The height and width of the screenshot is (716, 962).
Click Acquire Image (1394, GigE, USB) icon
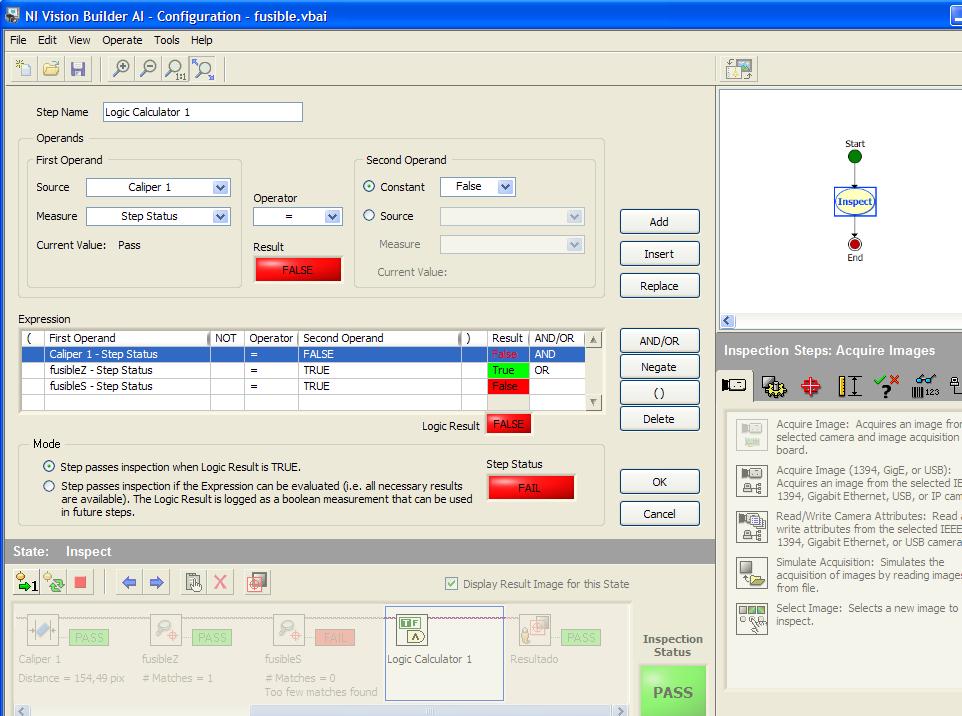[x=752, y=480]
